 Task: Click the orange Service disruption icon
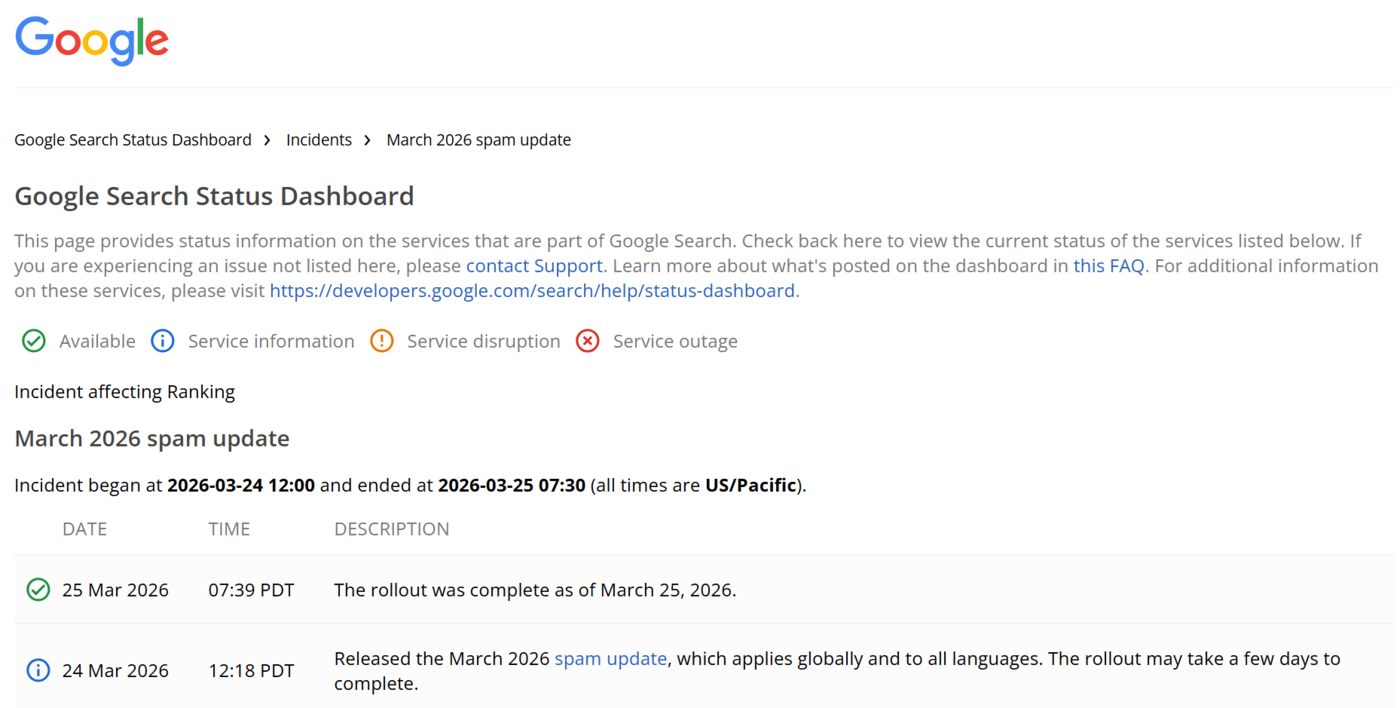point(382,341)
